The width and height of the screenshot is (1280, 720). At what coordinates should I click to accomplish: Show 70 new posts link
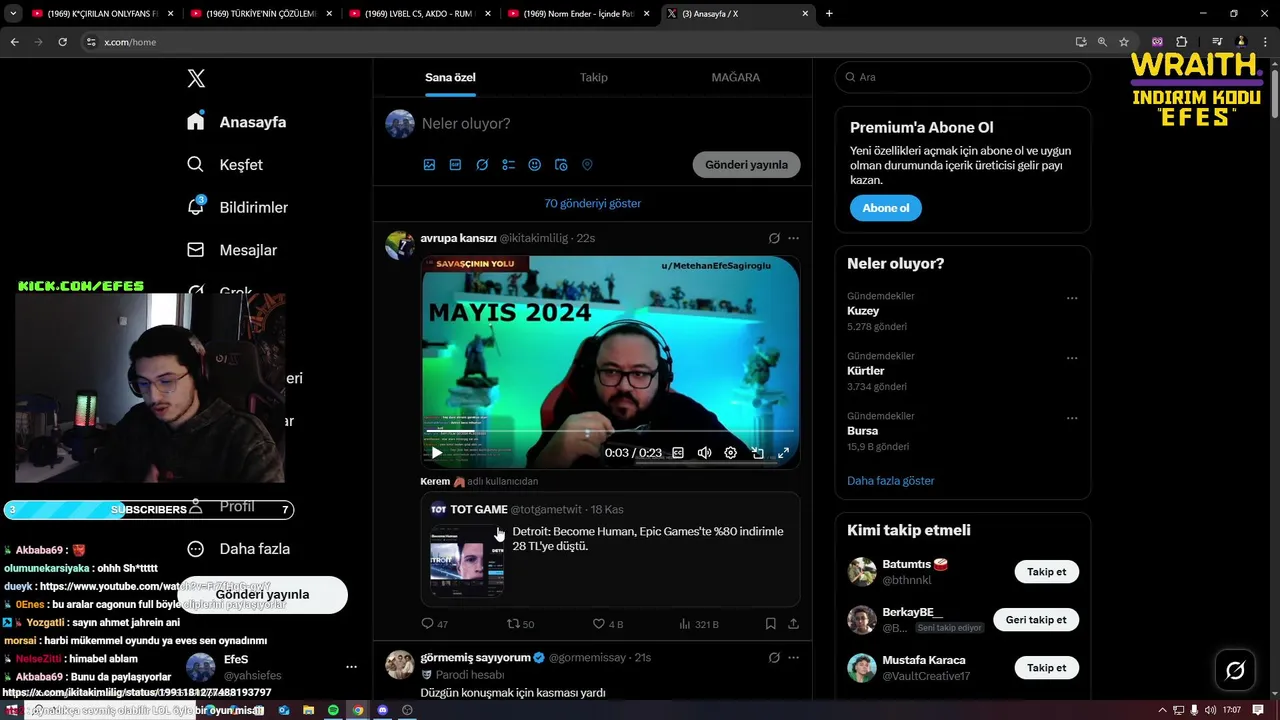[x=593, y=203]
